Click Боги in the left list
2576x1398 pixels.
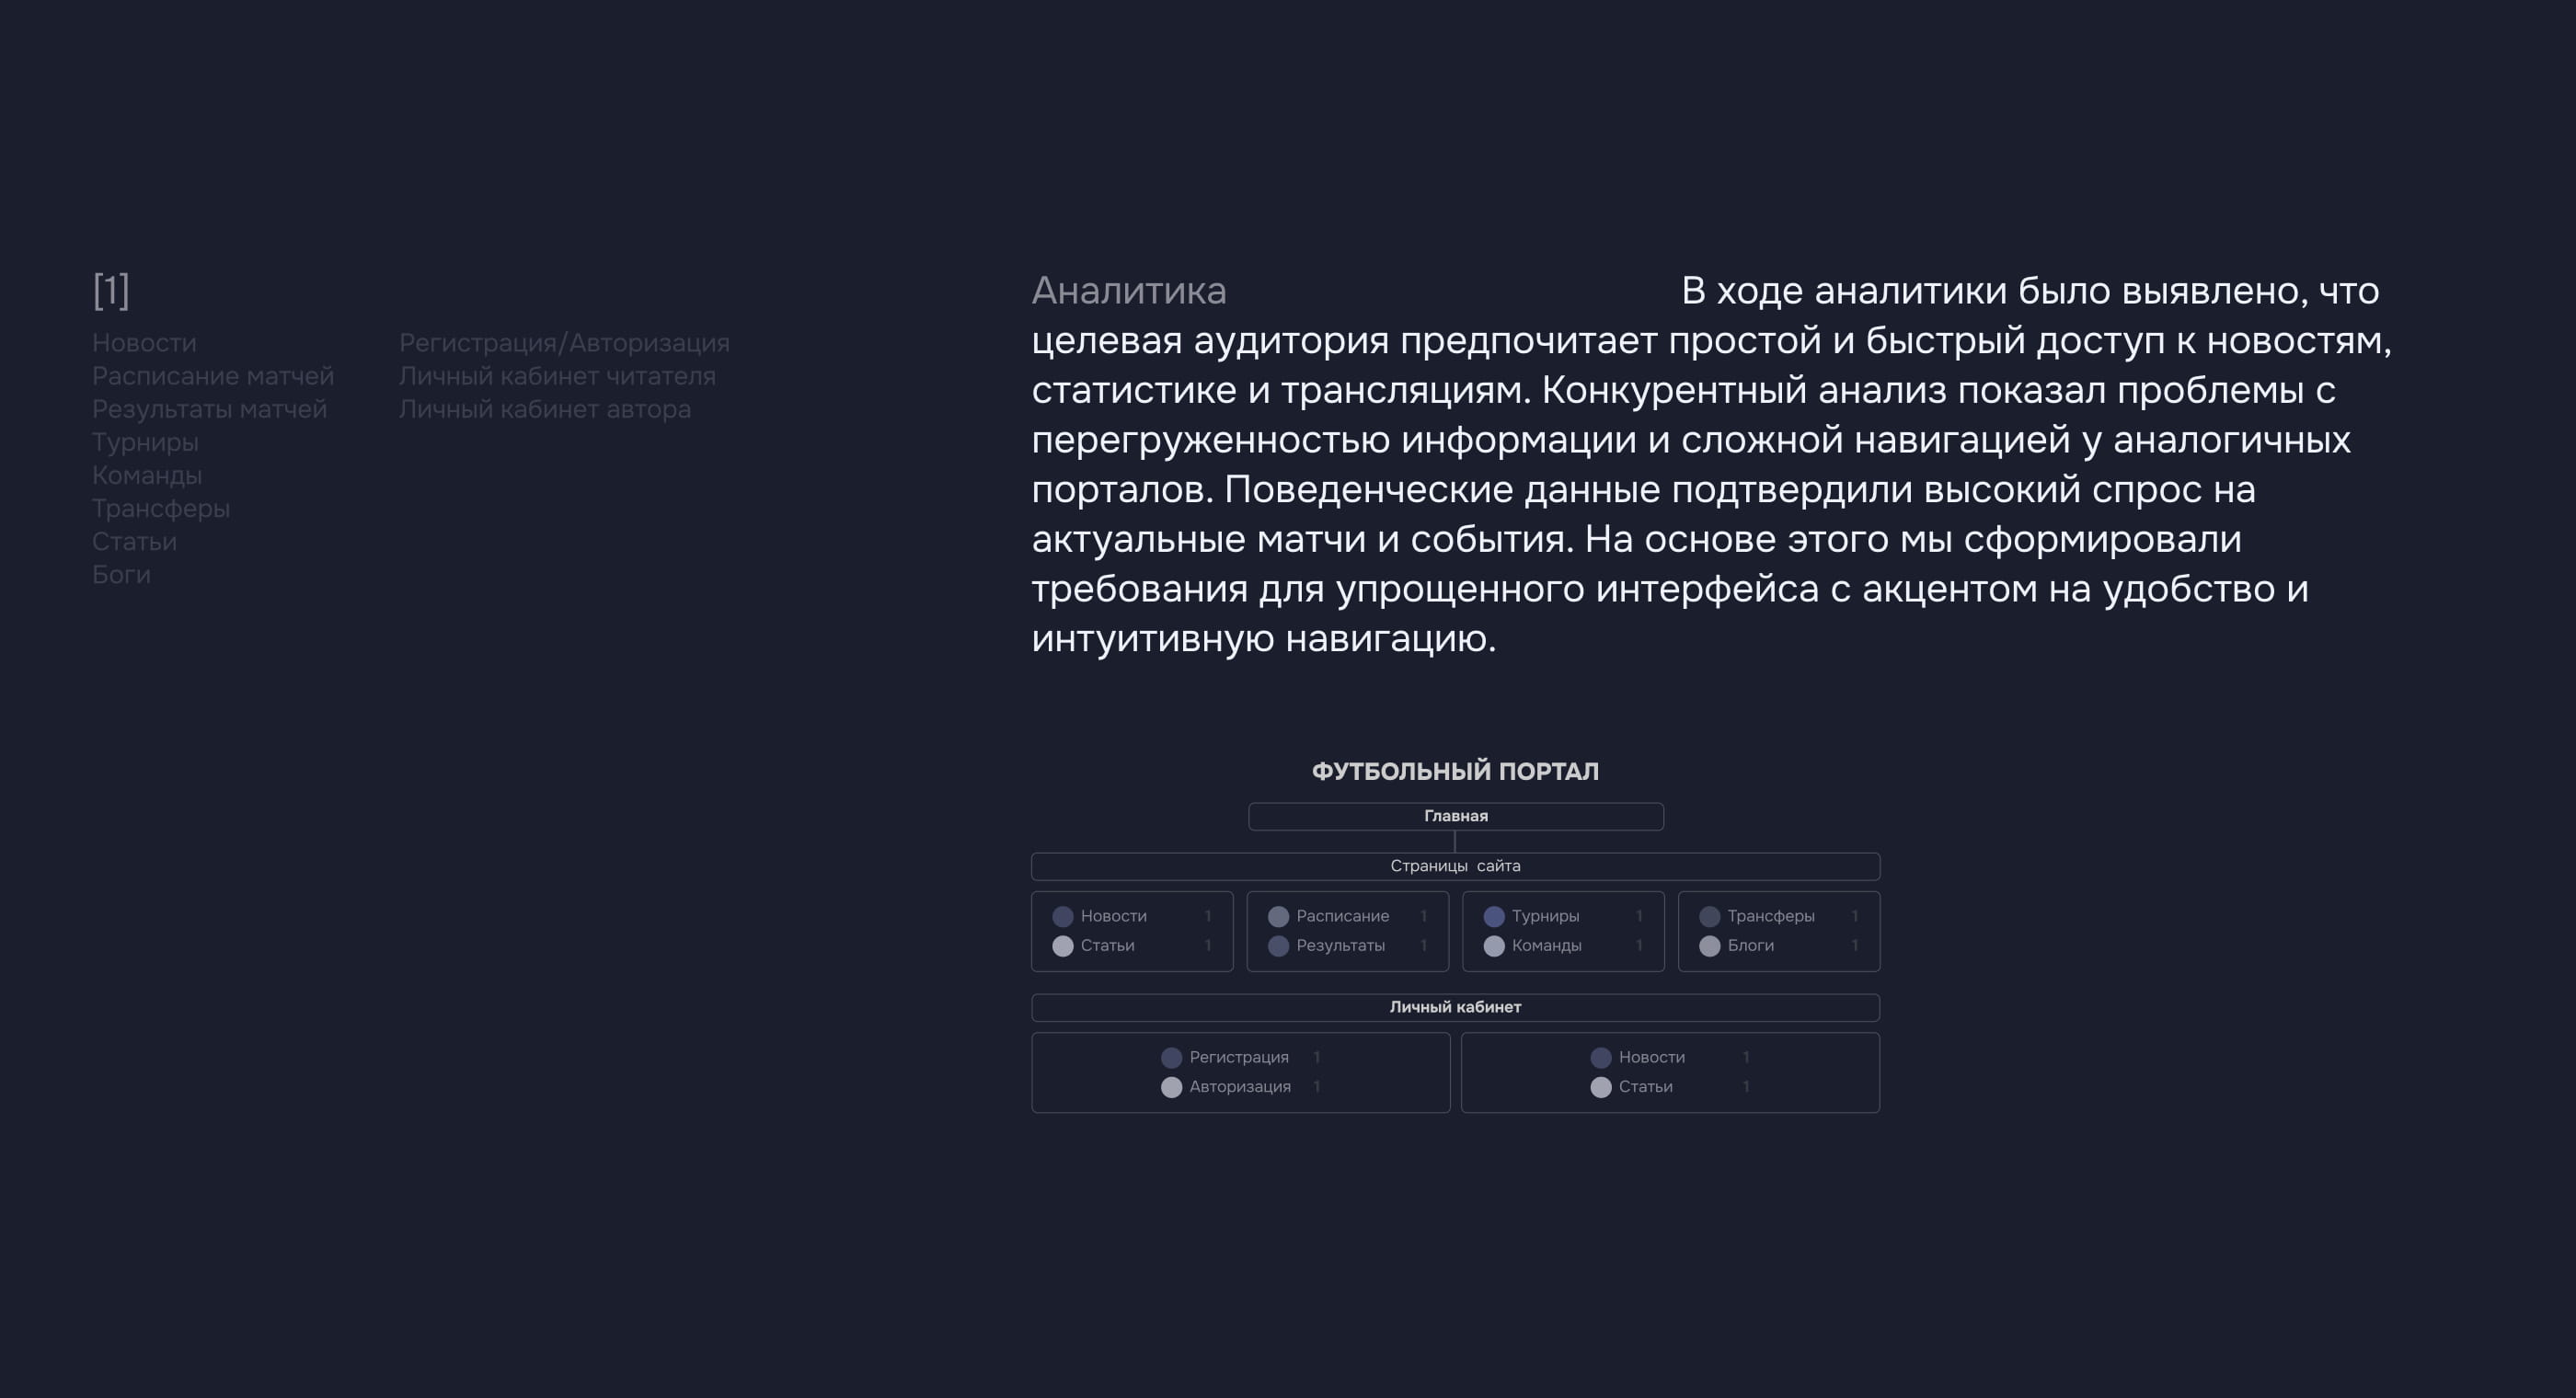121,575
